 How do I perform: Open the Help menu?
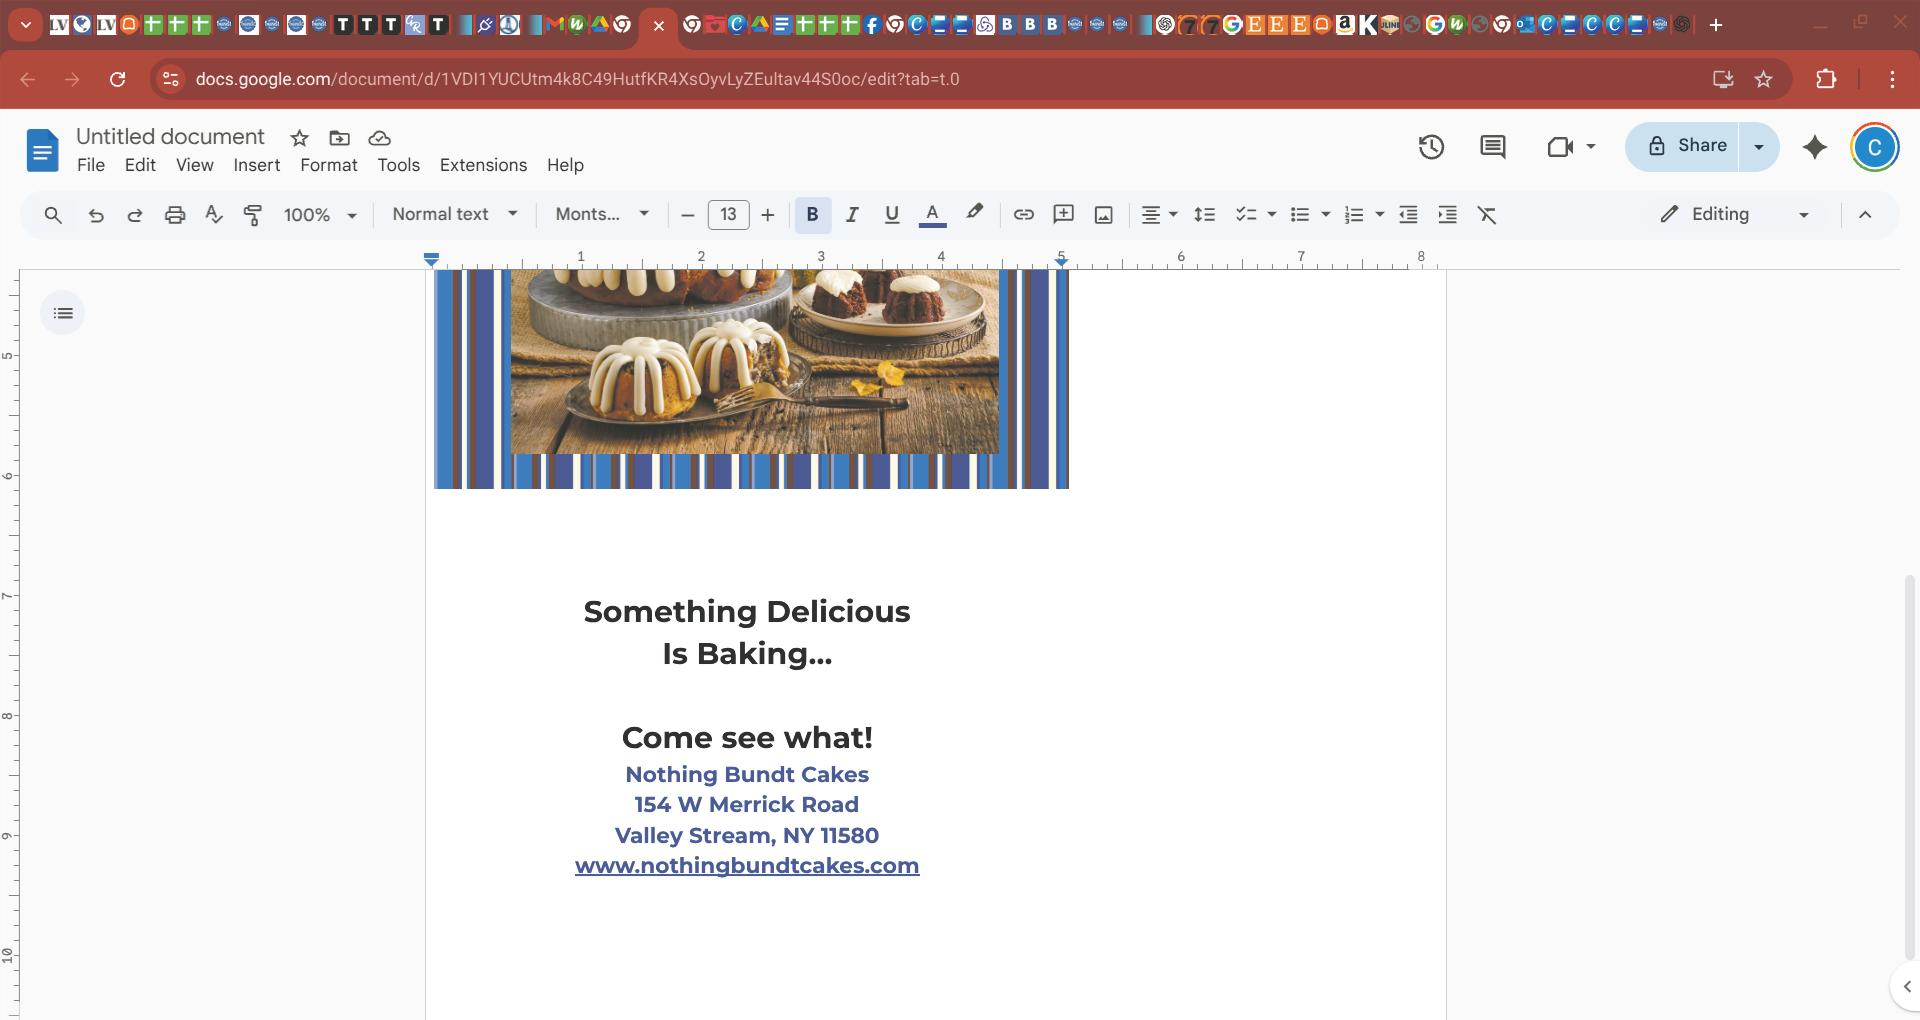pos(565,166)
